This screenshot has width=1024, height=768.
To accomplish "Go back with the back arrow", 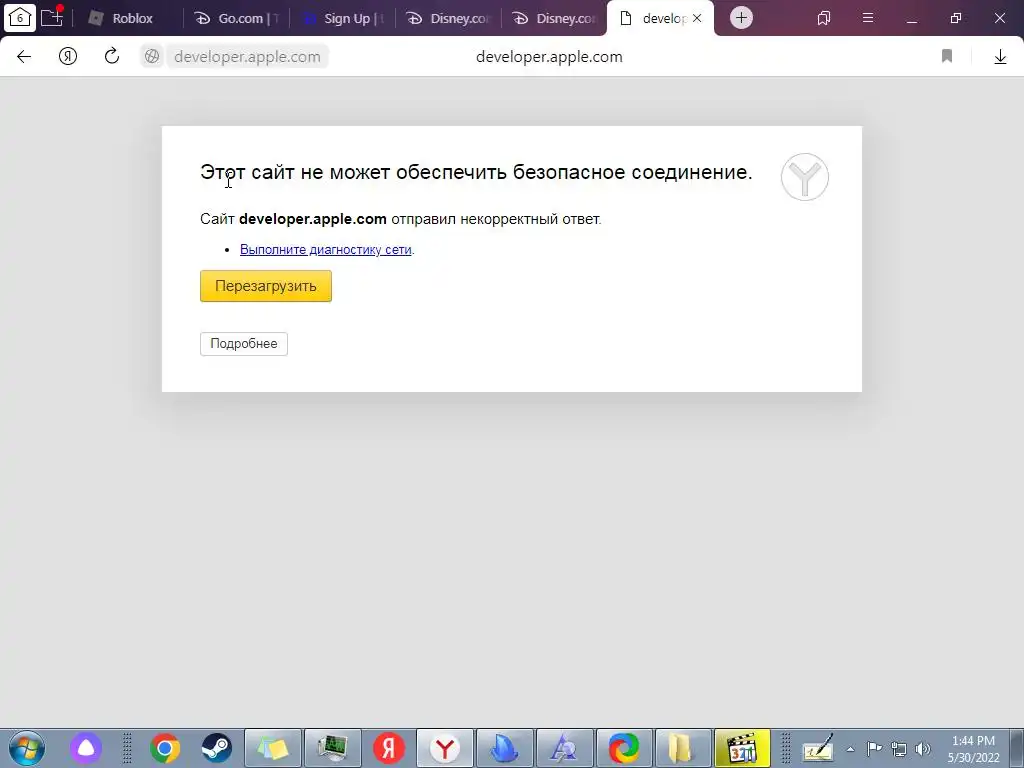I will 24,57.
